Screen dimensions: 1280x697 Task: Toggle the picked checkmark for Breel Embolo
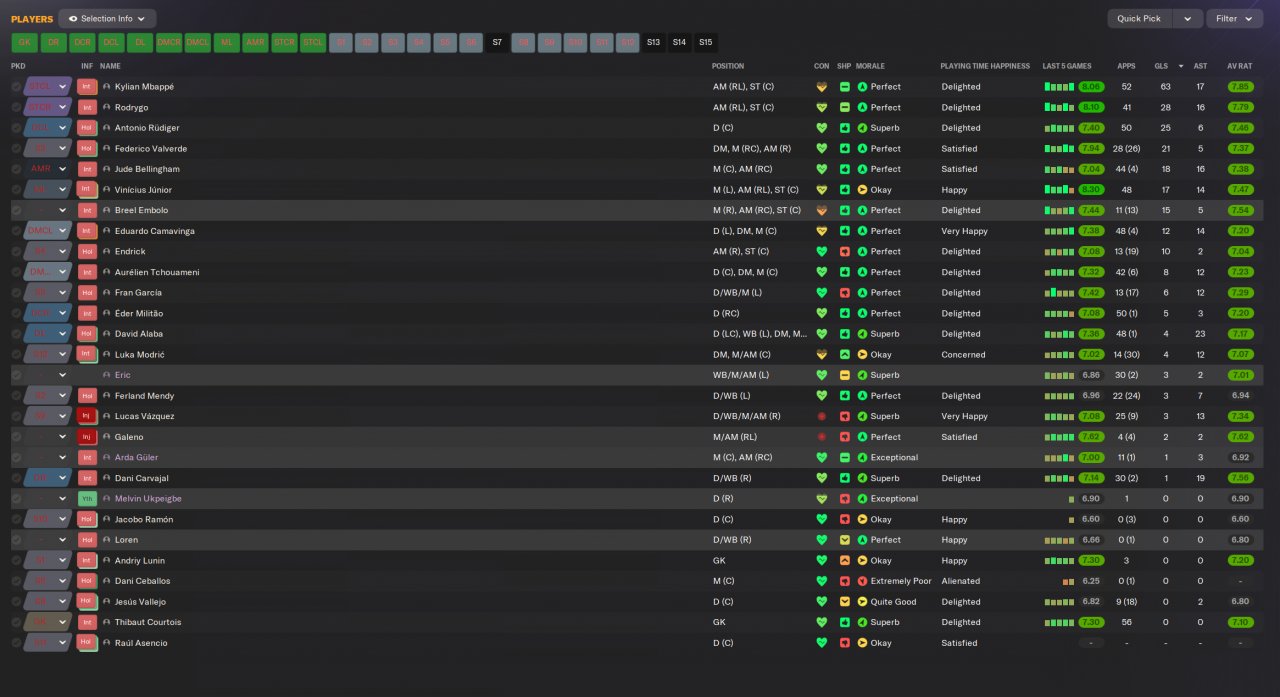pos(16,210)
